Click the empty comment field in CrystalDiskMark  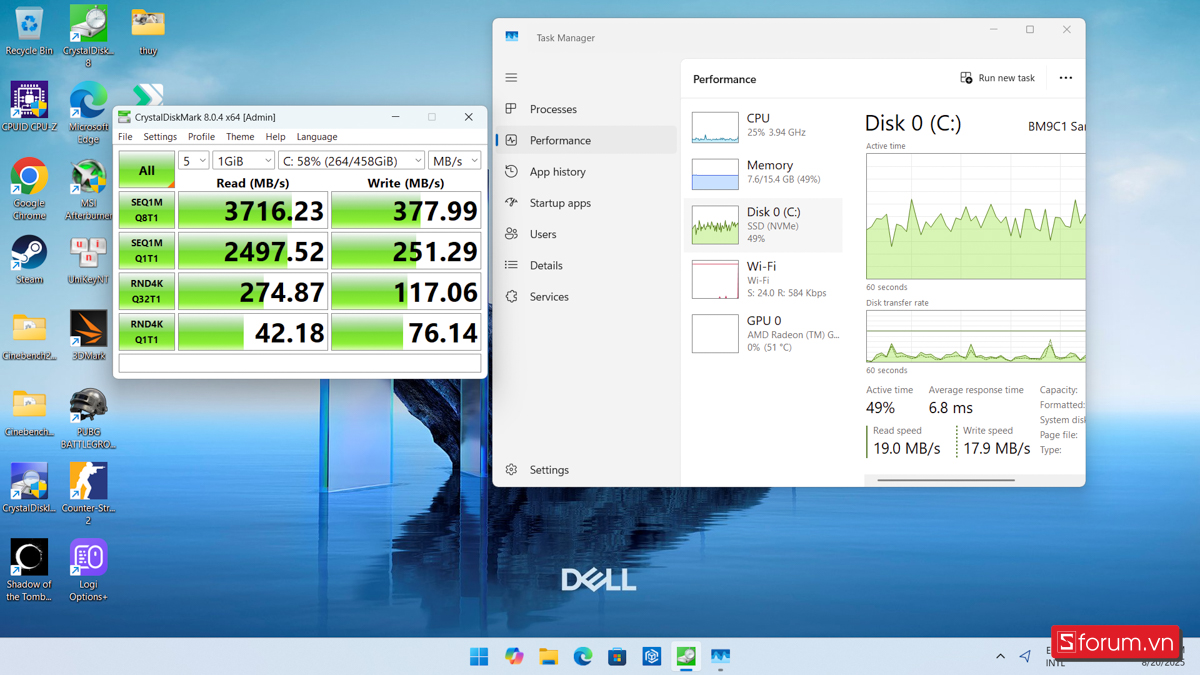(x=300, y=364)
